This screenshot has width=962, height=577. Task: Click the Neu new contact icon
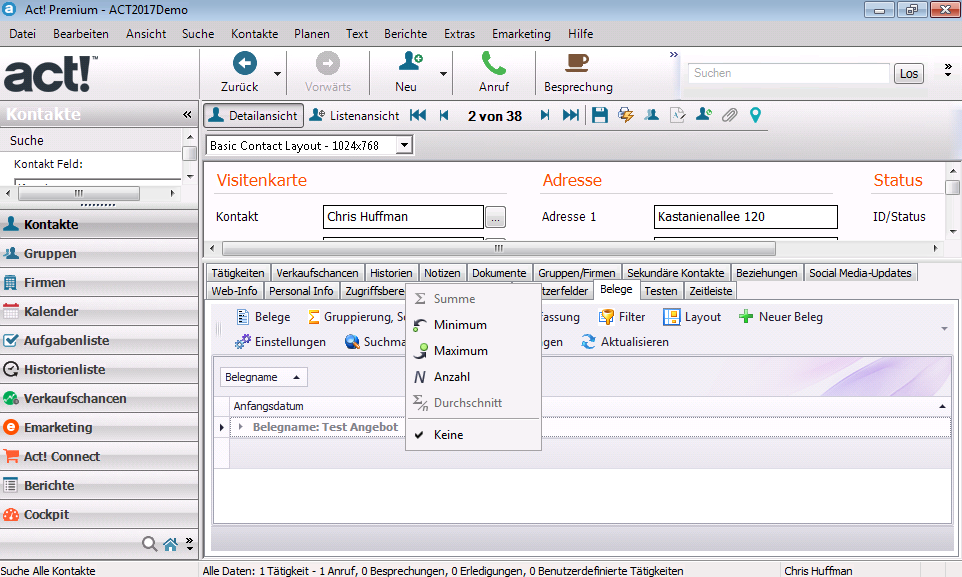tap(410, 62)
